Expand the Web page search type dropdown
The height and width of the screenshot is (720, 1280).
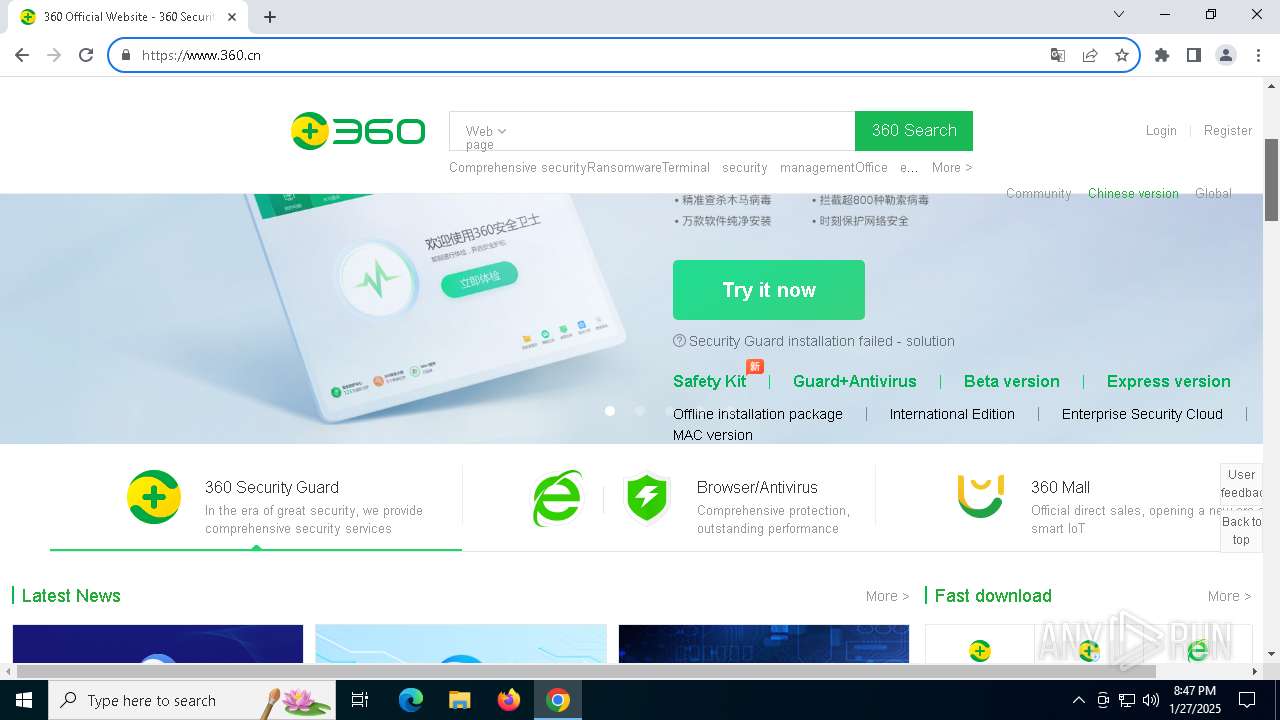(x=486, y=131)
